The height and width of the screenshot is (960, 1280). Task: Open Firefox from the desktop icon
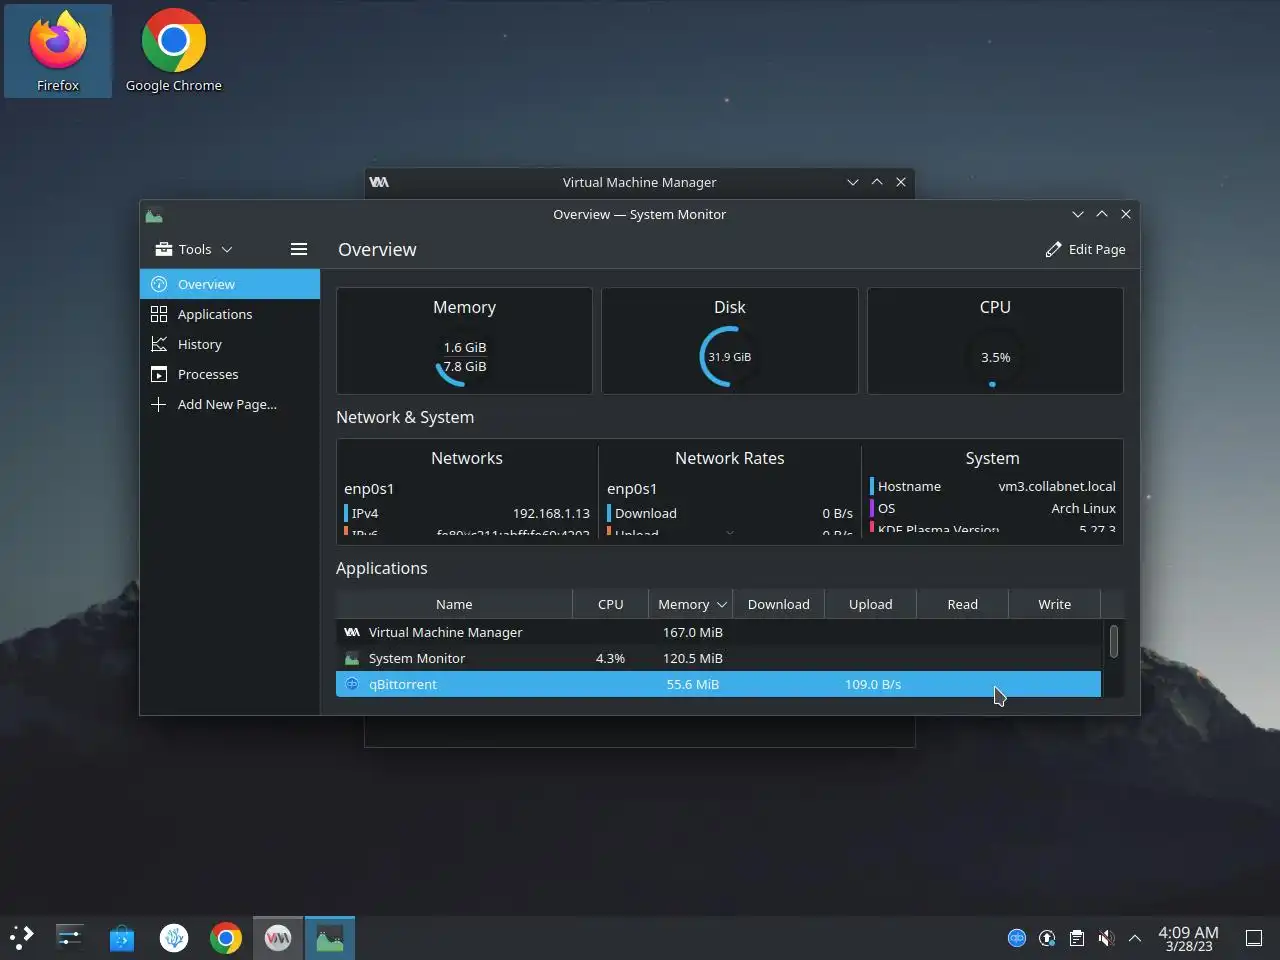(58, 51)
